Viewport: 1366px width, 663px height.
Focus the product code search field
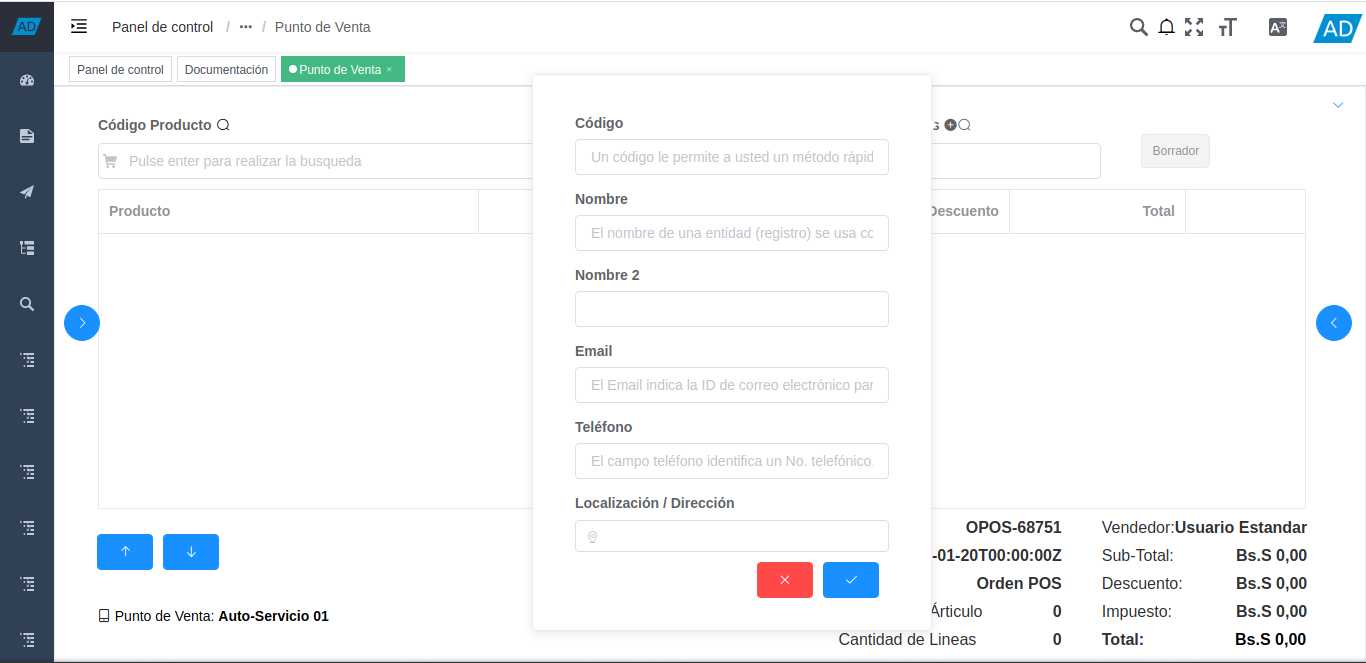click(x=315, y=161)
